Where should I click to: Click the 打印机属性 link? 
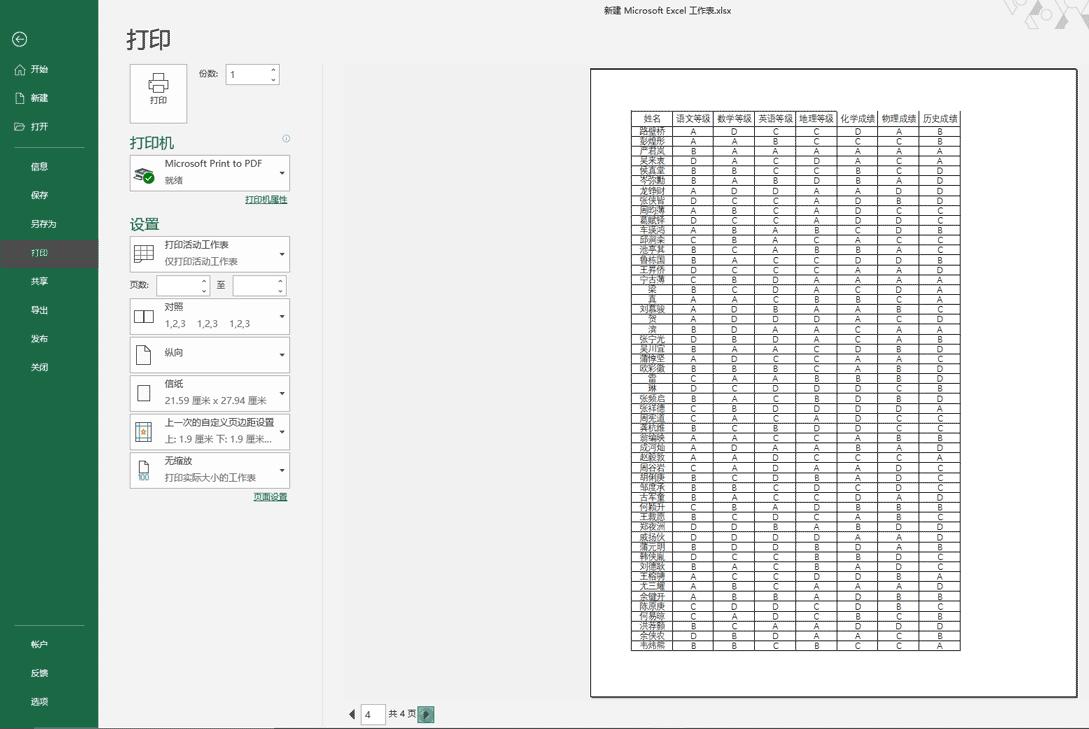pos(266,200)
